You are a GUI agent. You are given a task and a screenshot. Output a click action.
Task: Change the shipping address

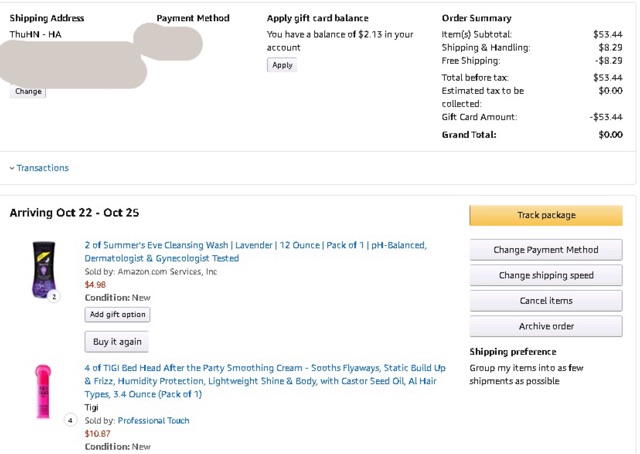28,91
